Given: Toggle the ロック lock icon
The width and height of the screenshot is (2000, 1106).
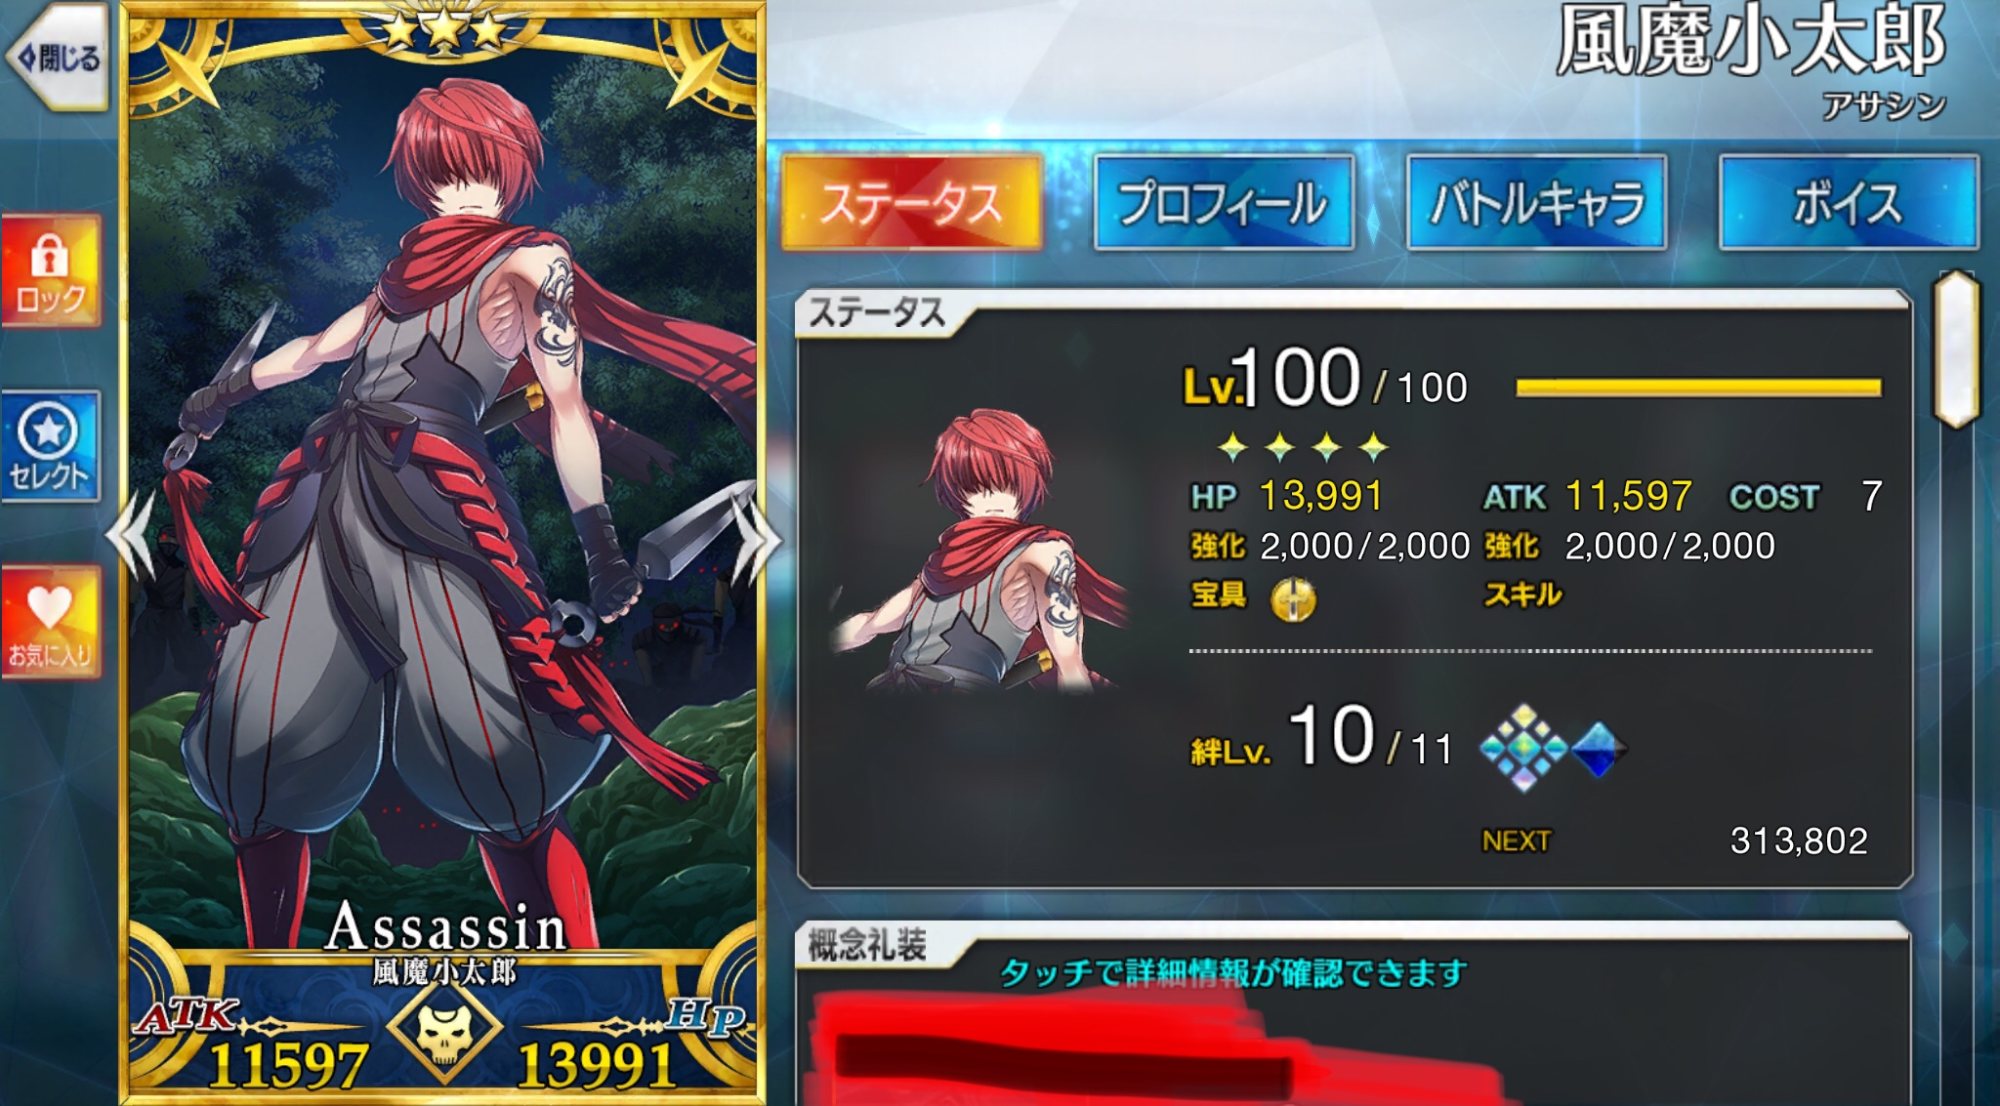Looking at the screenshot, I should [50, 270].
